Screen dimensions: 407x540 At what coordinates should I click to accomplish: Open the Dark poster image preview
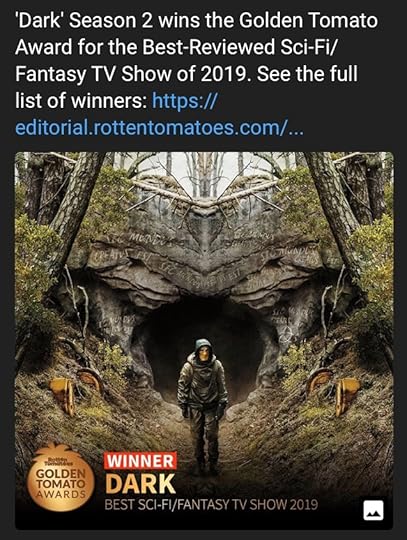(204, 340)
